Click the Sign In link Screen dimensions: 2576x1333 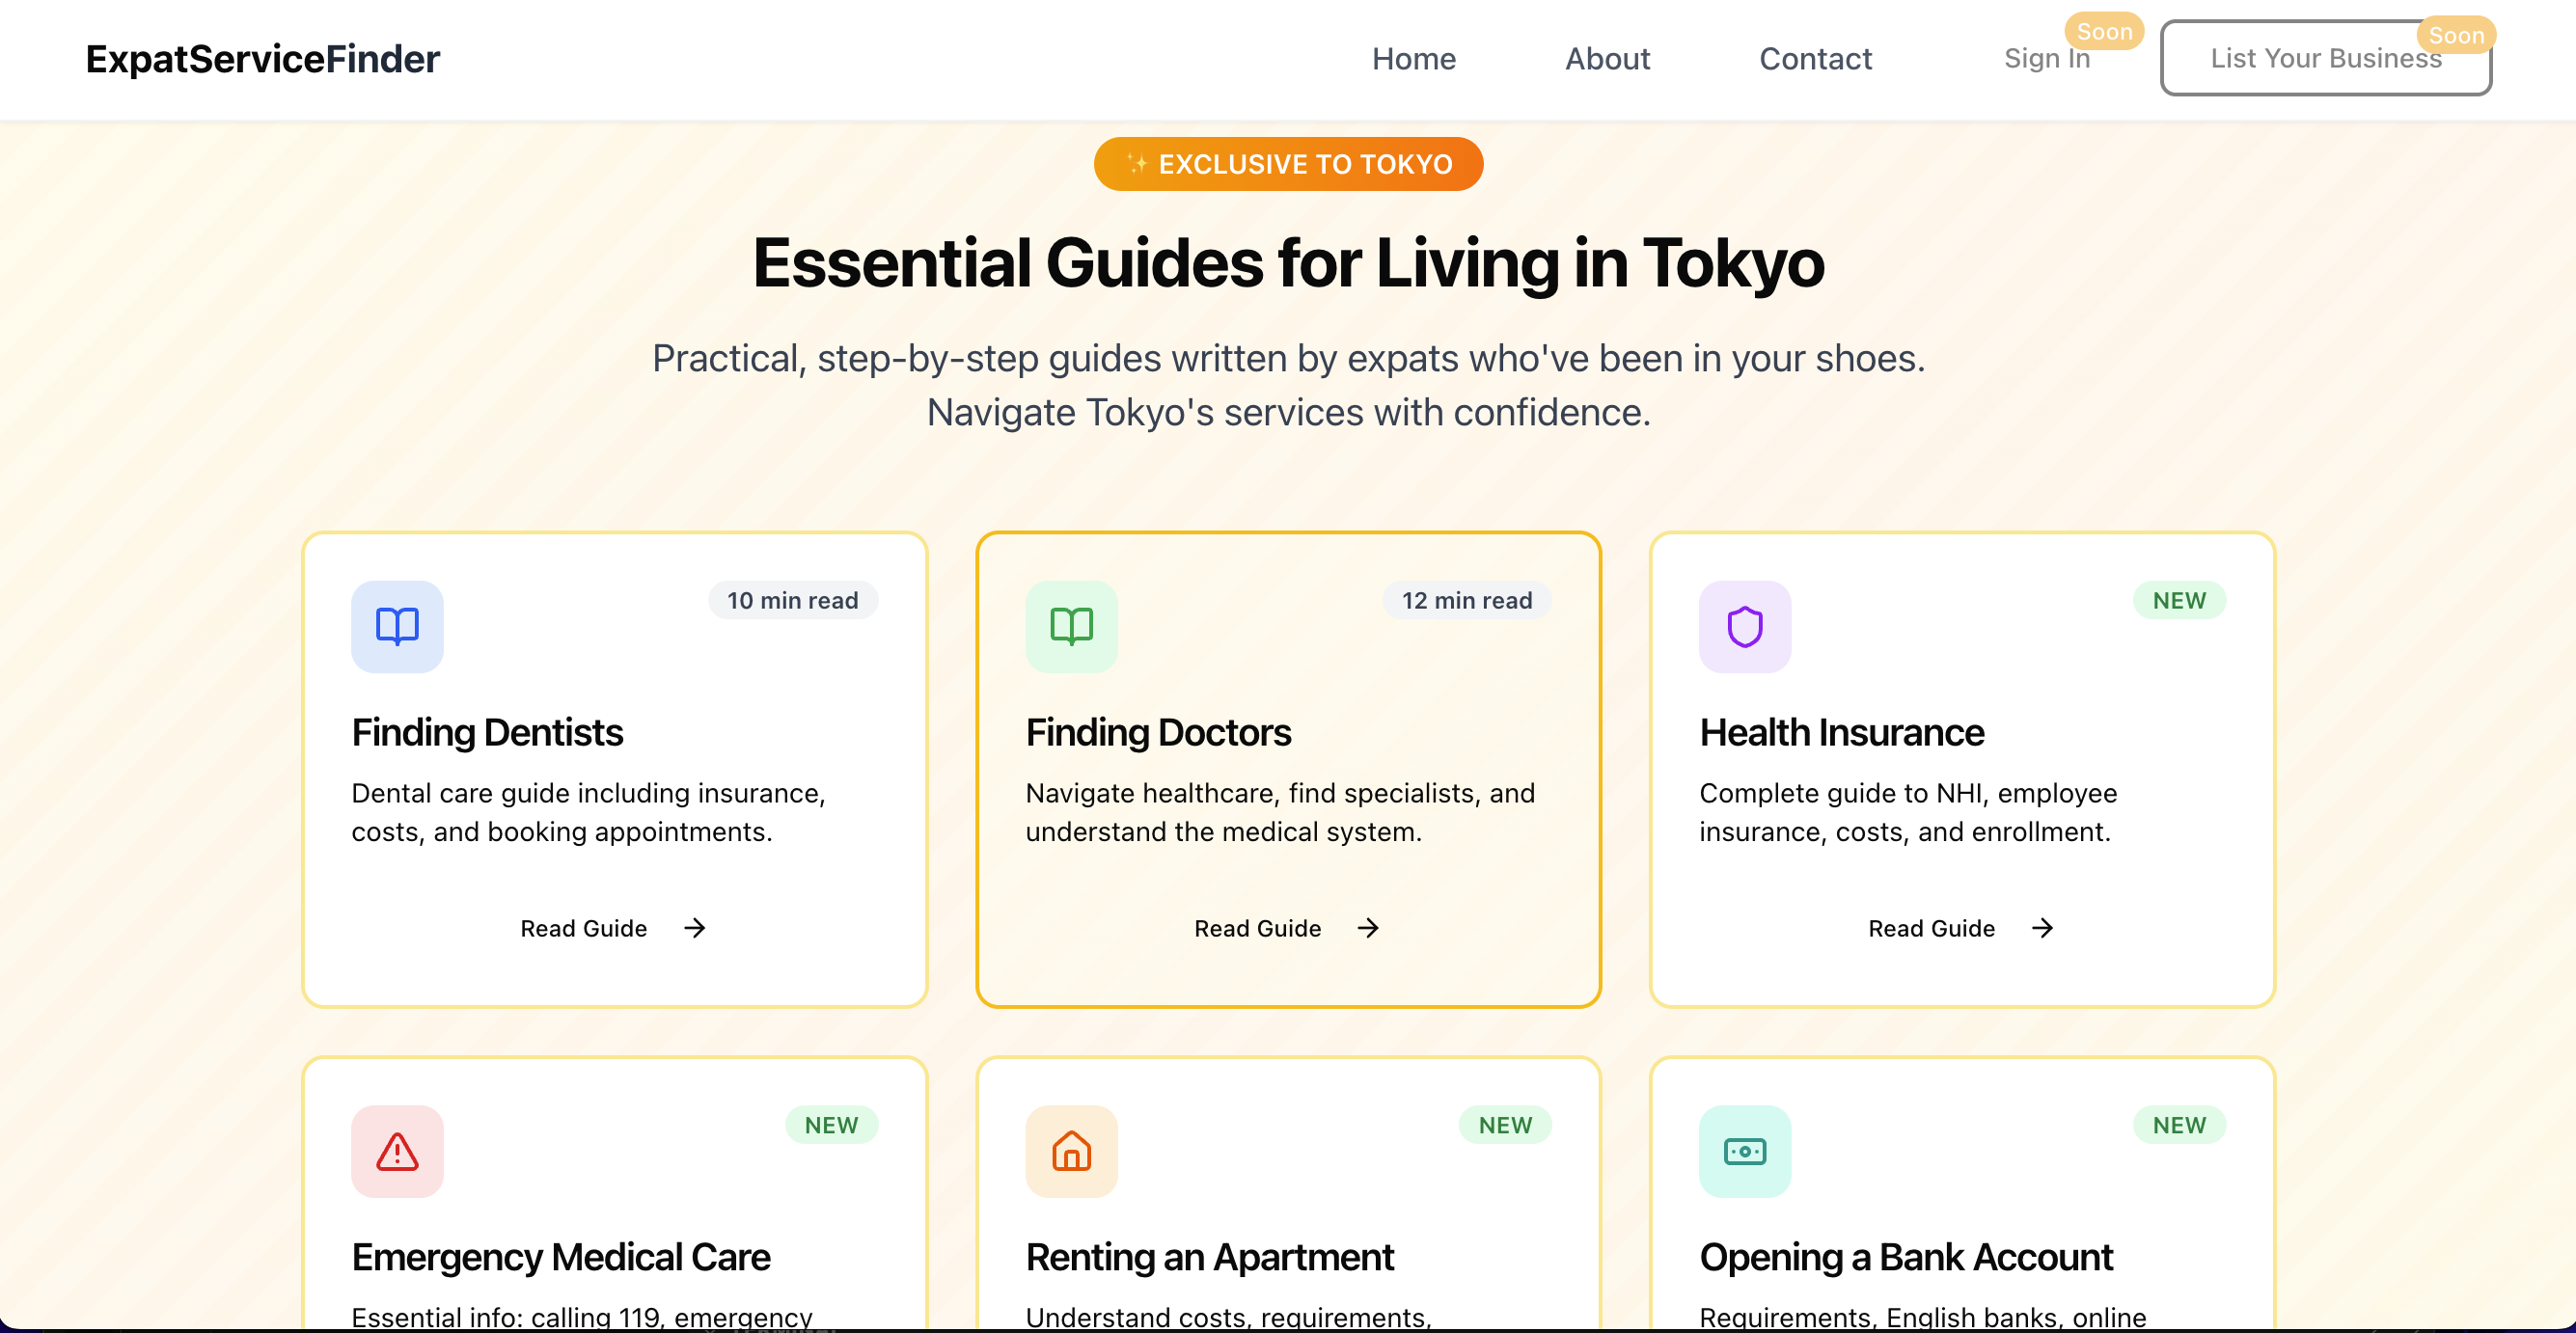(2047, 59)
